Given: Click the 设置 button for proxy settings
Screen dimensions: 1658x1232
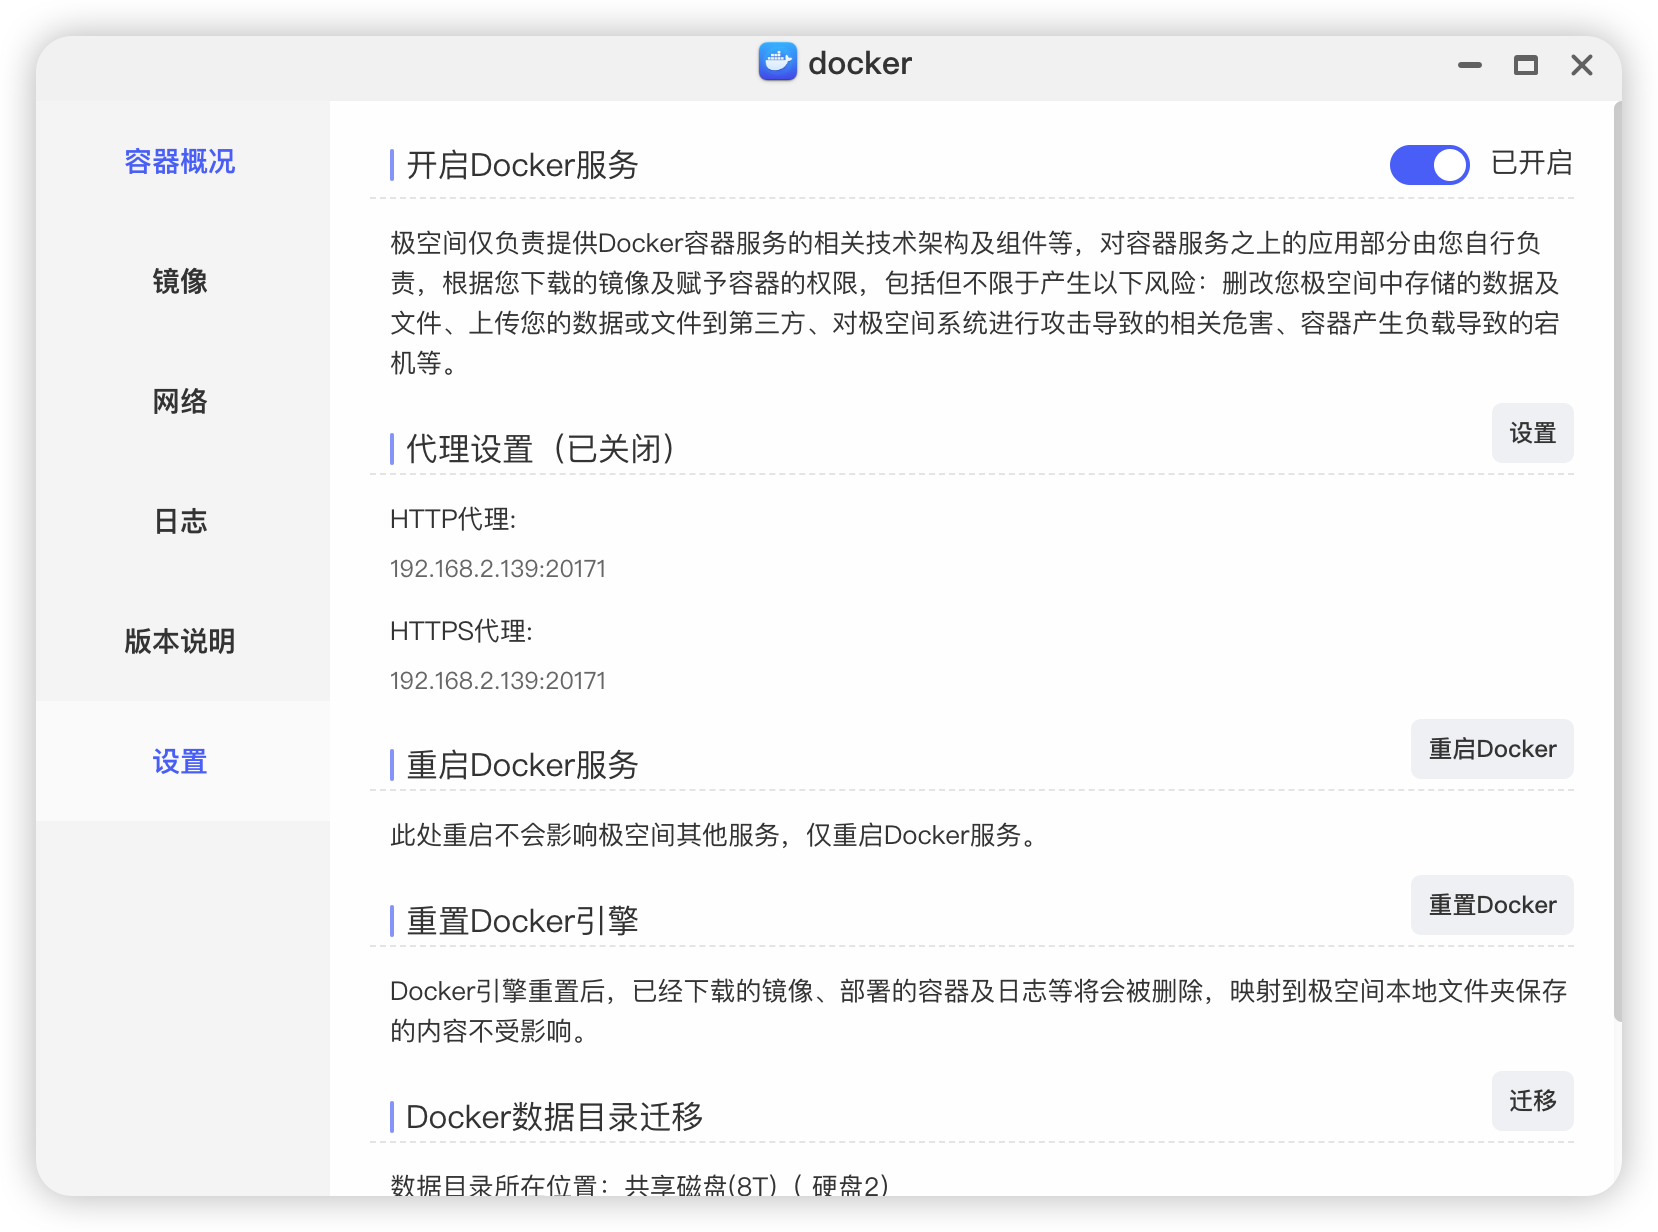Looking at the screenshot, I should pyautogui.click(x=1532, y=433).
